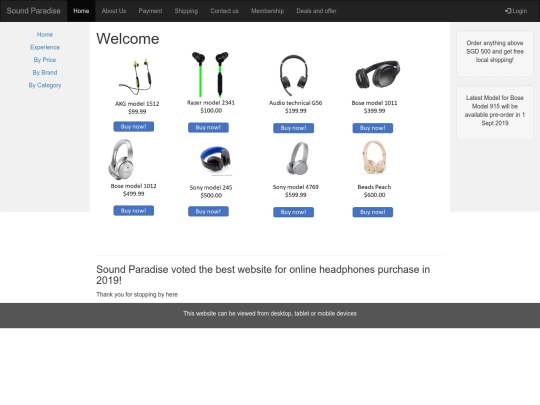Open Deals and offer page
This screenshot has width=540, height=405.
[316, 11]
